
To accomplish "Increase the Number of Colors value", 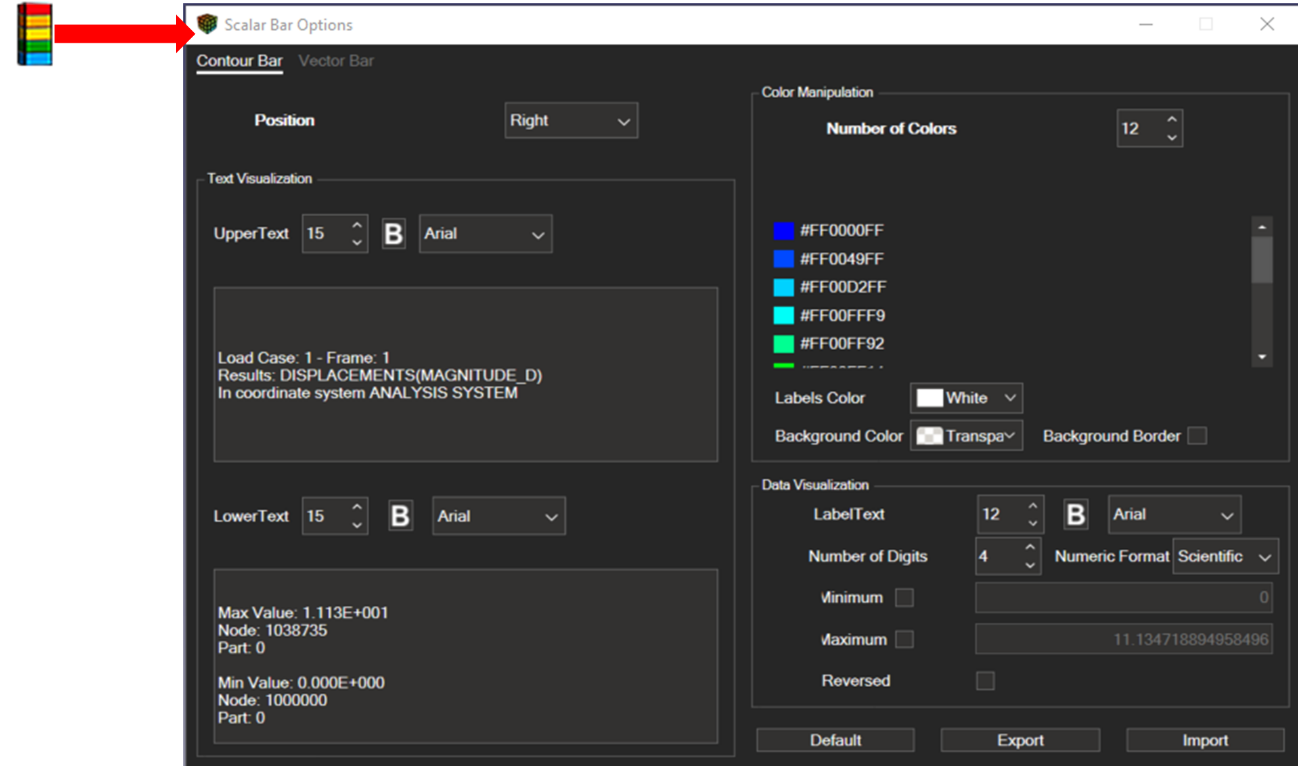I will tap(1172, 120).
